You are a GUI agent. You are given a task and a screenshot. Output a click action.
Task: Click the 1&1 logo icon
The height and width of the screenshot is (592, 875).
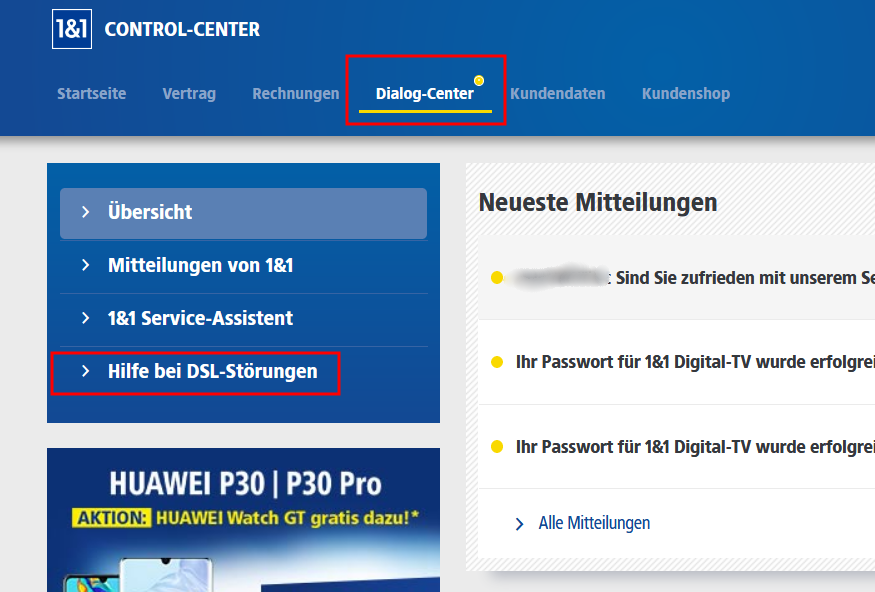[x=72, y=29]
